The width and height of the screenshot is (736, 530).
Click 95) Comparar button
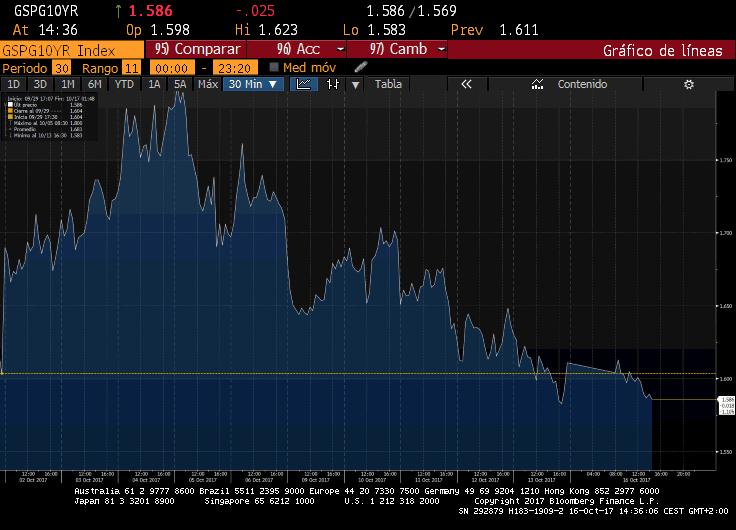(x=196, y=49)
